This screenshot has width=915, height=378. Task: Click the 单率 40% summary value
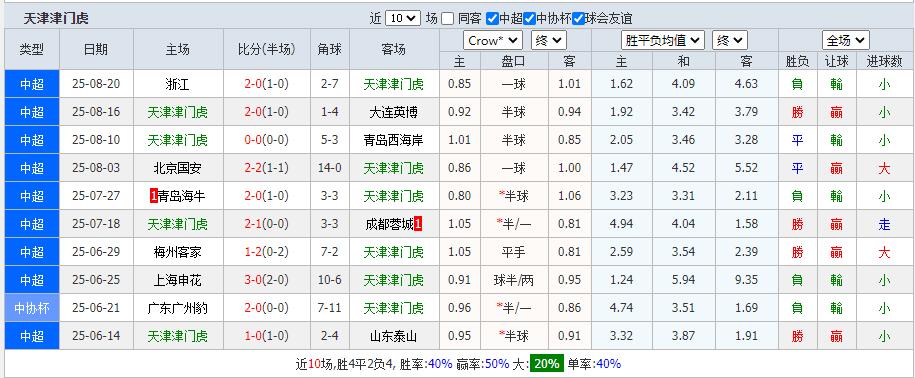(x=609, y=364)
